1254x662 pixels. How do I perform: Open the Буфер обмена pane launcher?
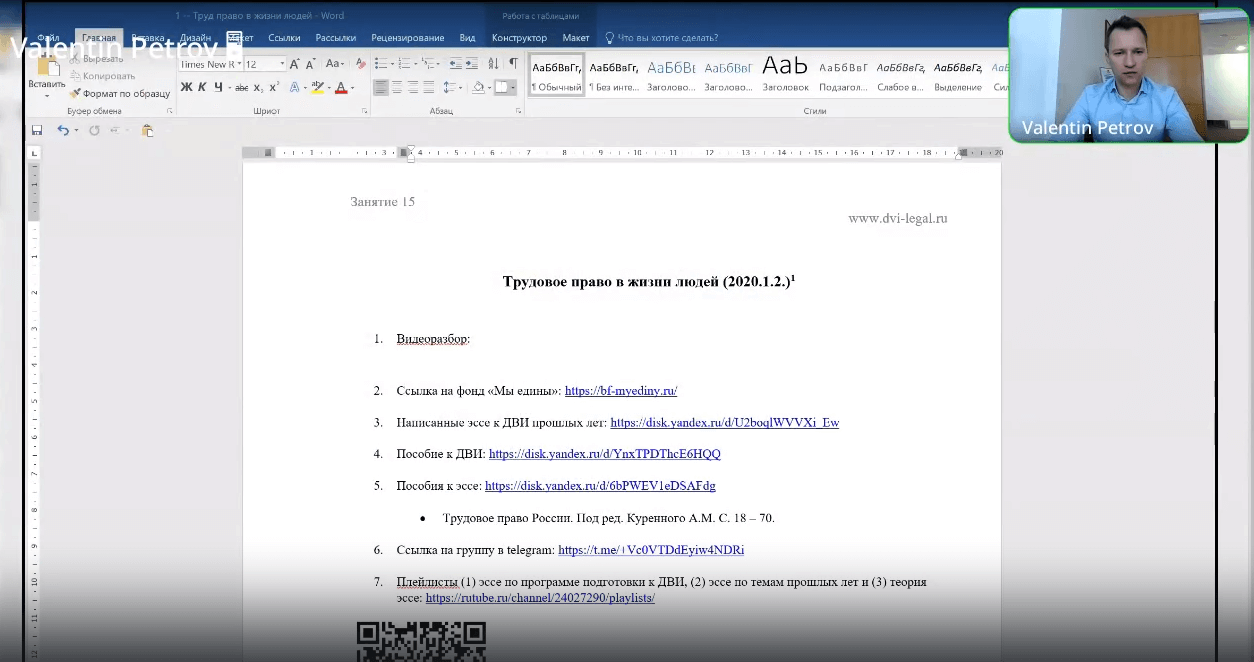(x=170, y=110)
